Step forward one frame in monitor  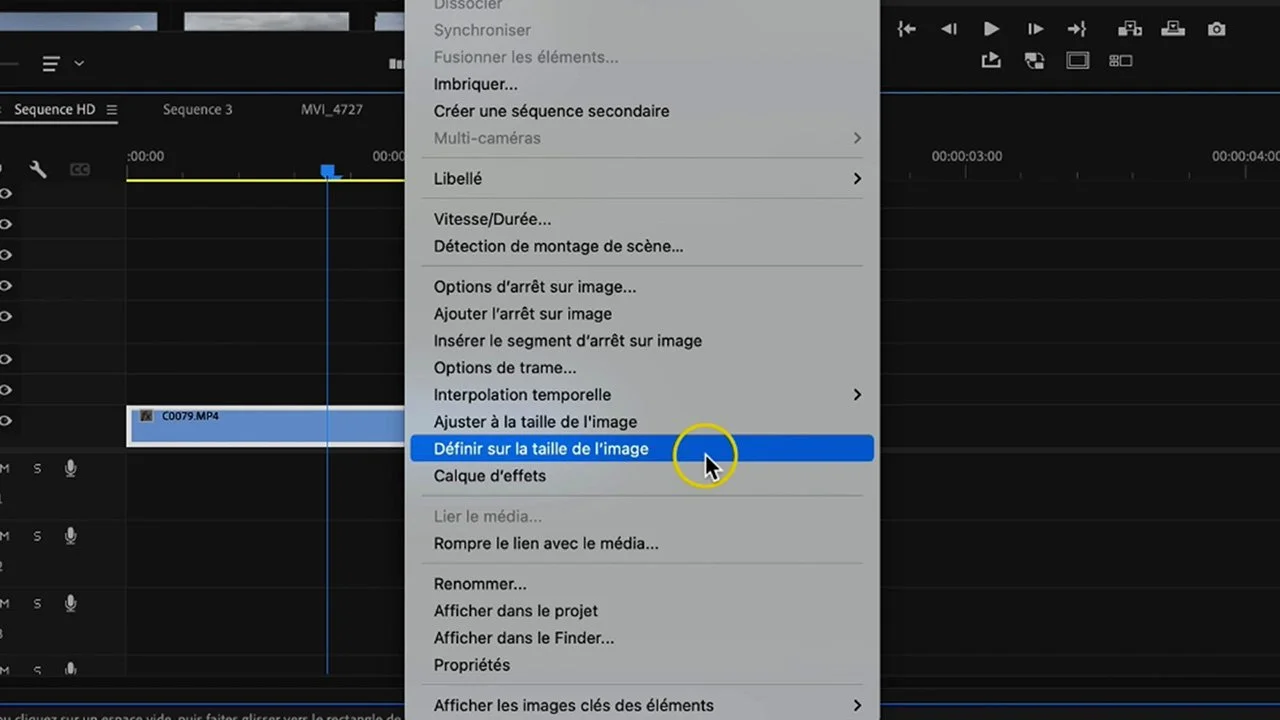tap(1035, 29)
